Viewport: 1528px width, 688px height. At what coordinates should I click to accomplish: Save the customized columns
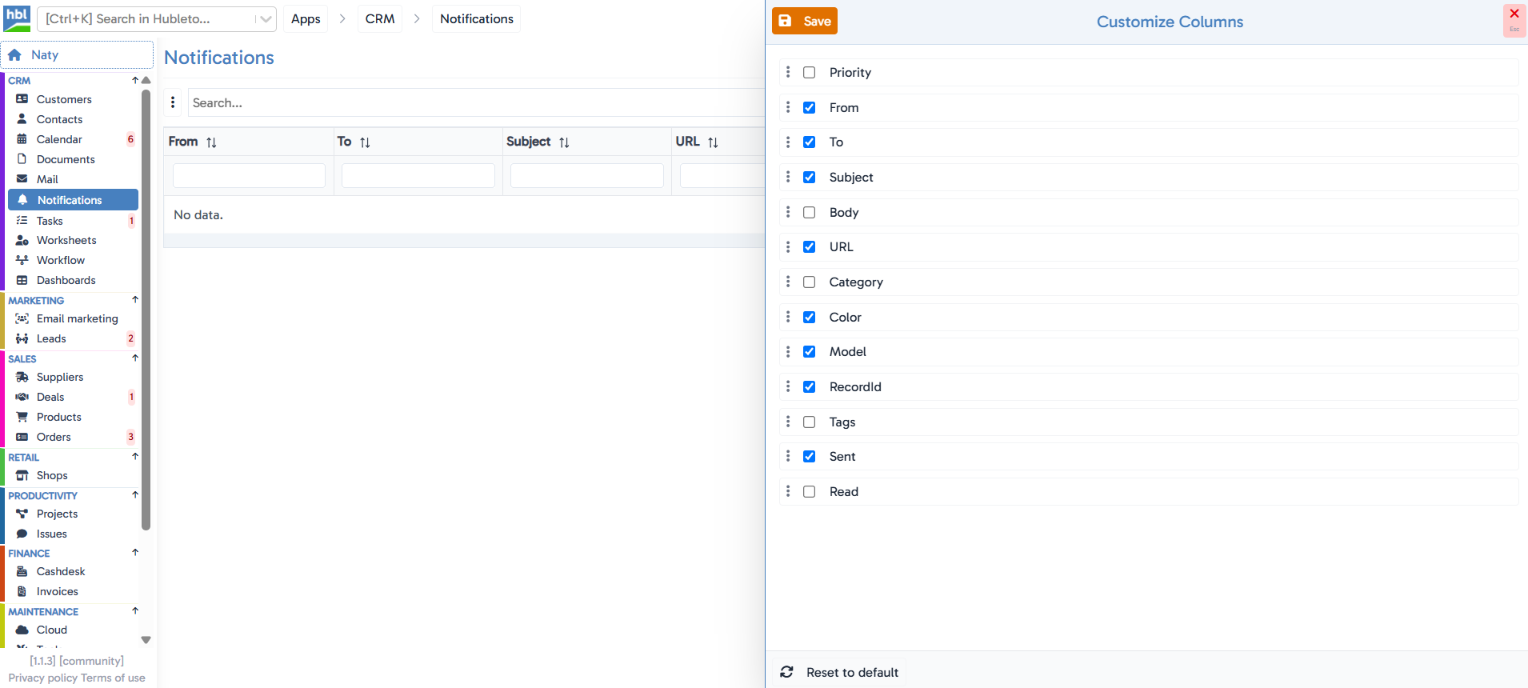(805, 21)
